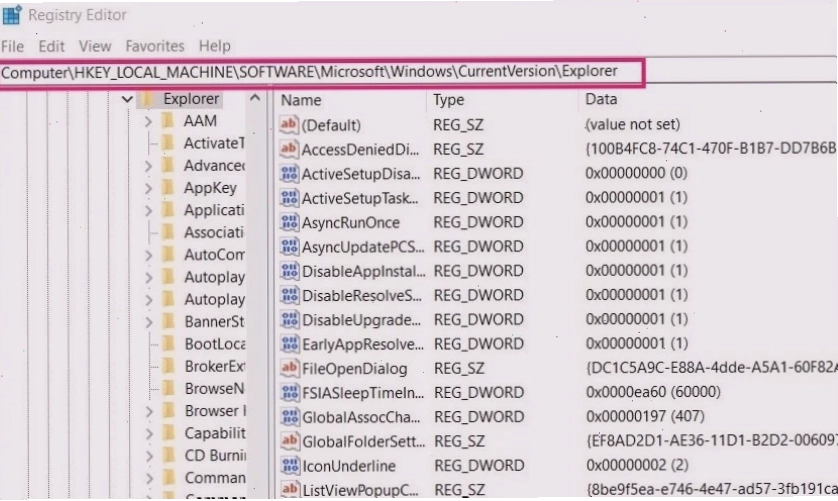Click the 0x00000002 (2) data cell
The height and width of the screenshot is (501, 838).
[x=637, y=465]
